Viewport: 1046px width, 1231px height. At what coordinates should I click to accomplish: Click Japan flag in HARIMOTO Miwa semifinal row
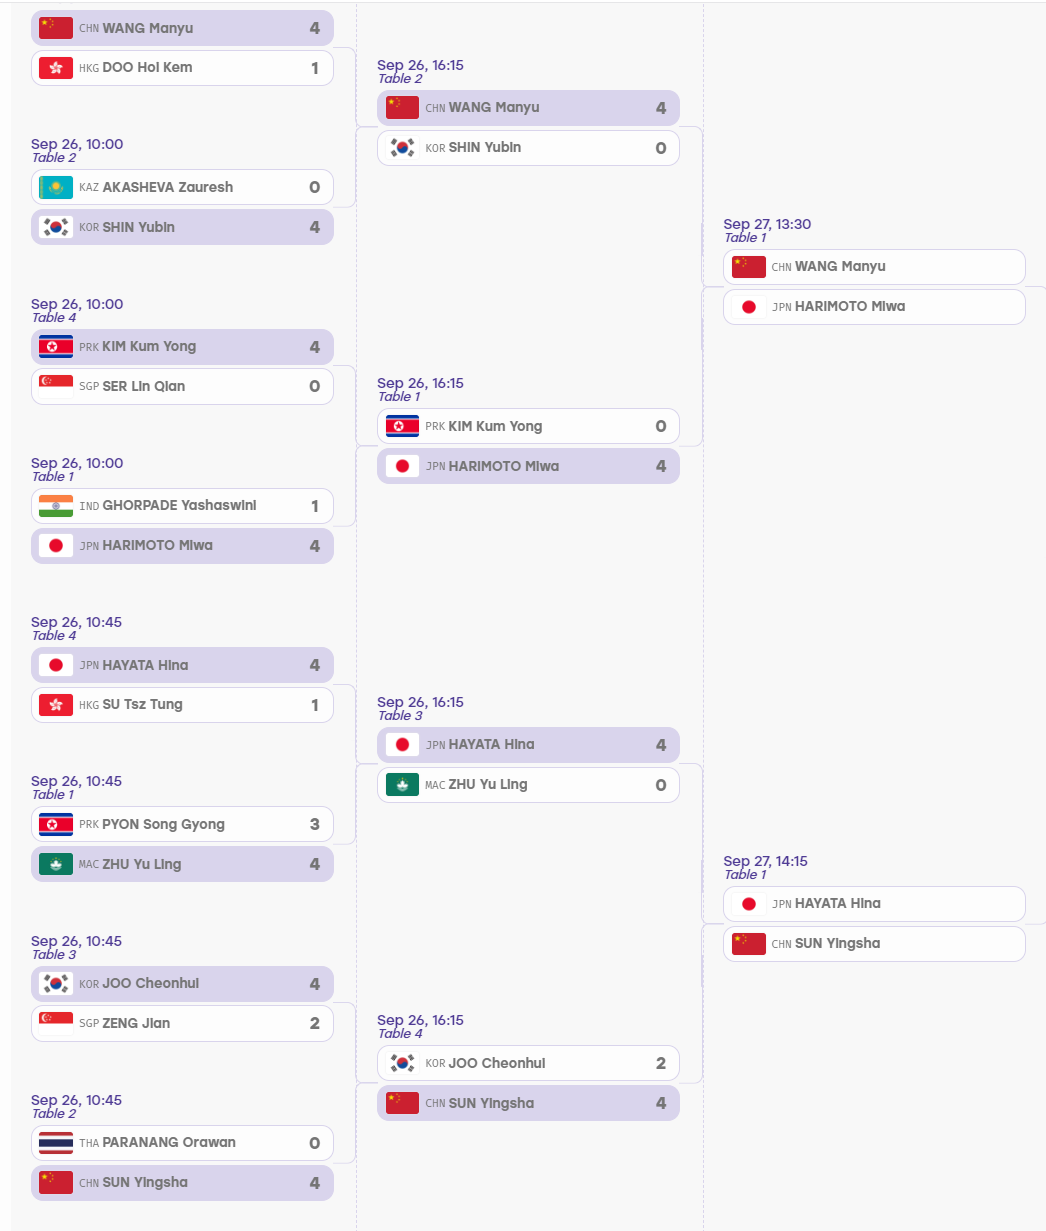point(749,307)
